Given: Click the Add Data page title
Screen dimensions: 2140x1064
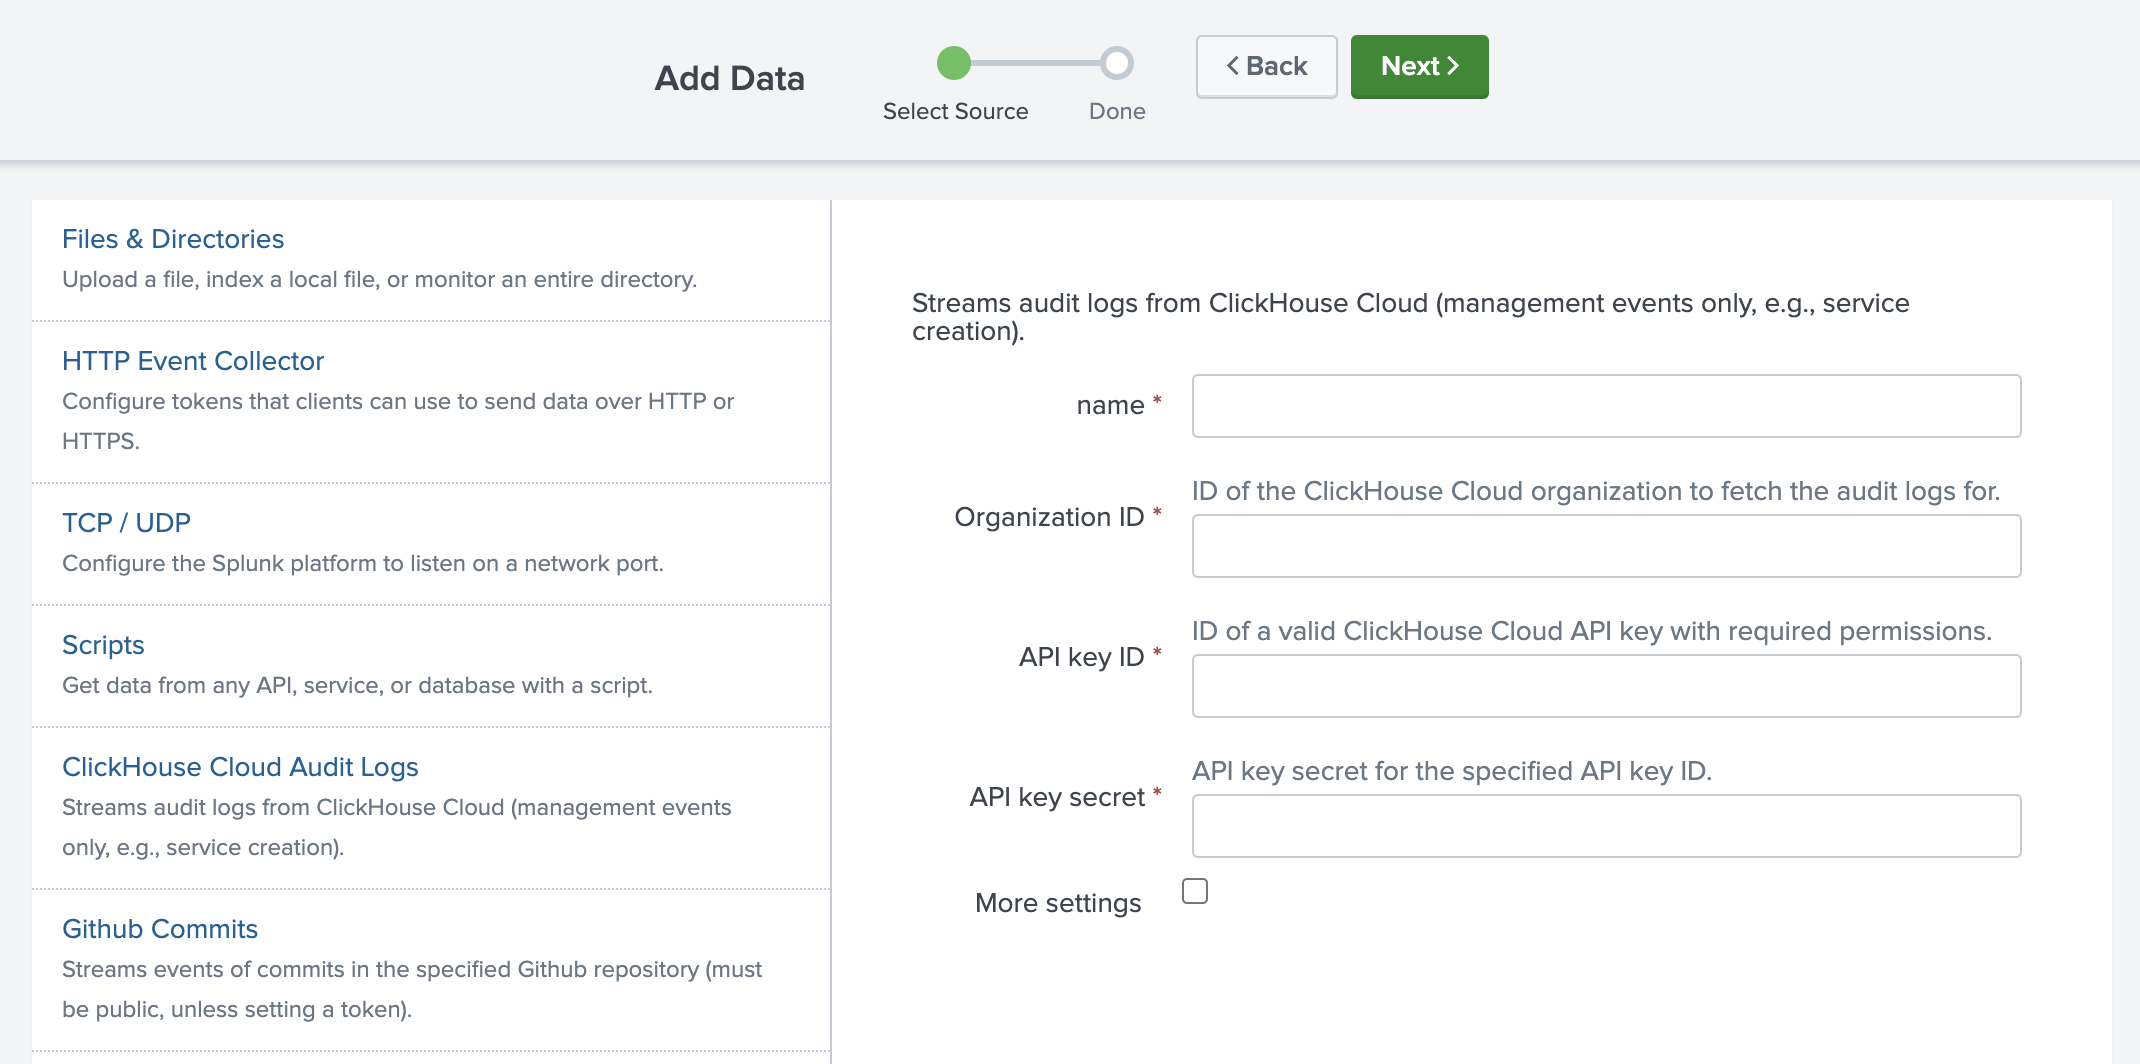Looking at the screenshot, I should coord(729,78).
